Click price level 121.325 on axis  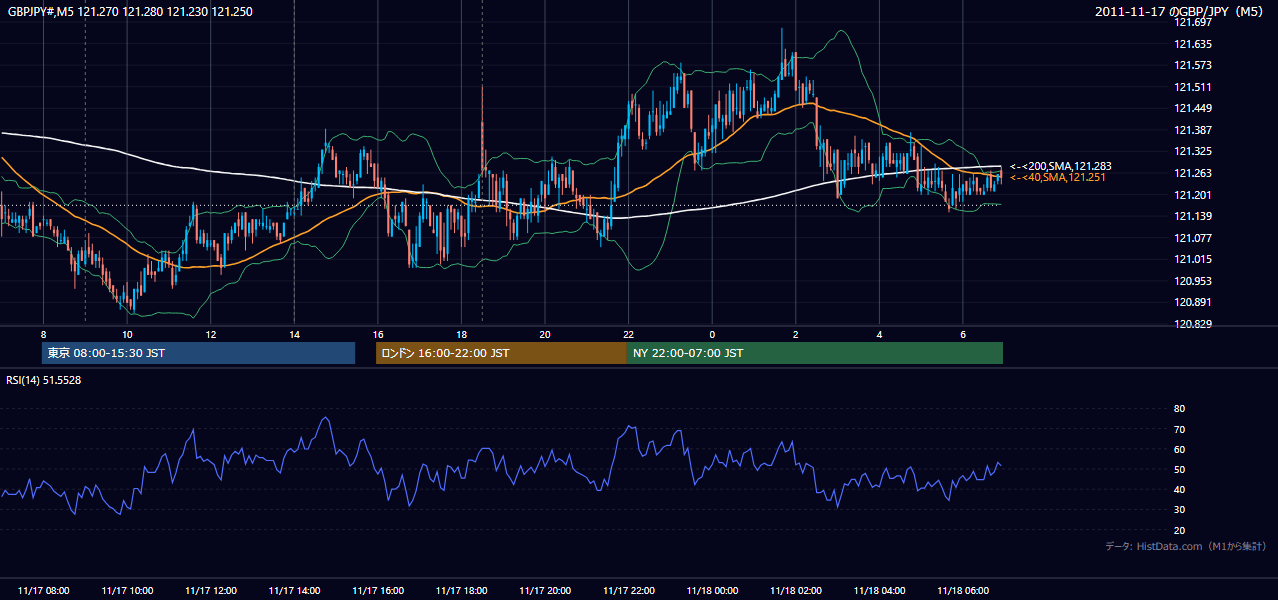point(1194,151)
